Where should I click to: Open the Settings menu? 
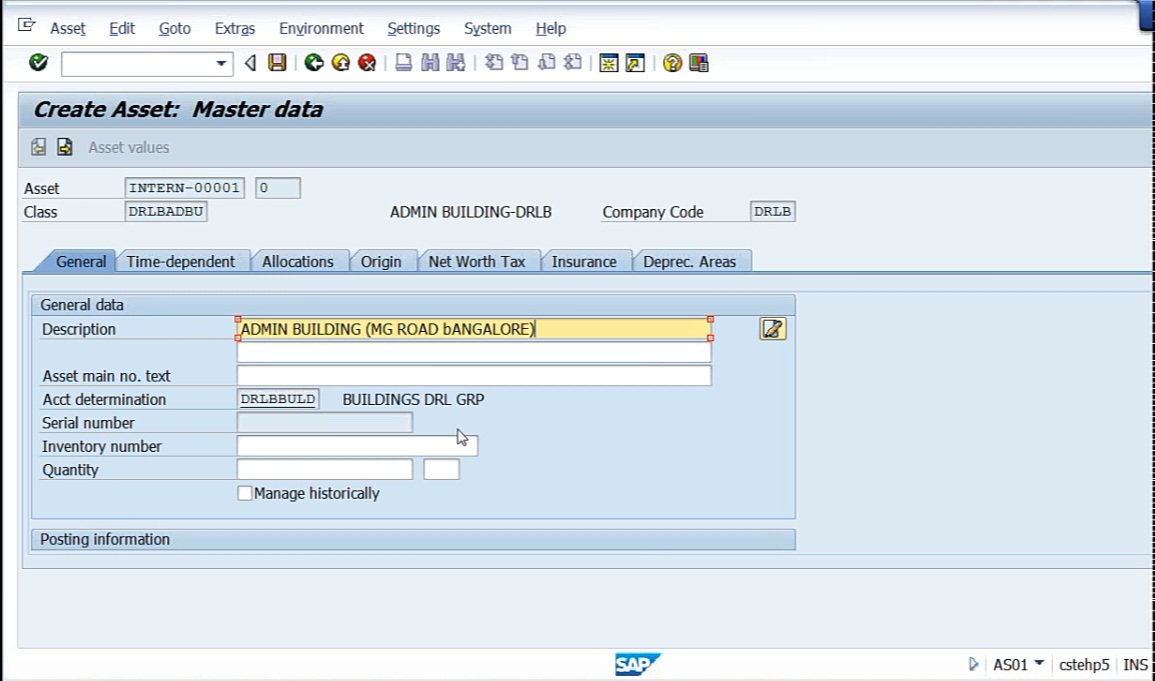[x=413, y=29]
